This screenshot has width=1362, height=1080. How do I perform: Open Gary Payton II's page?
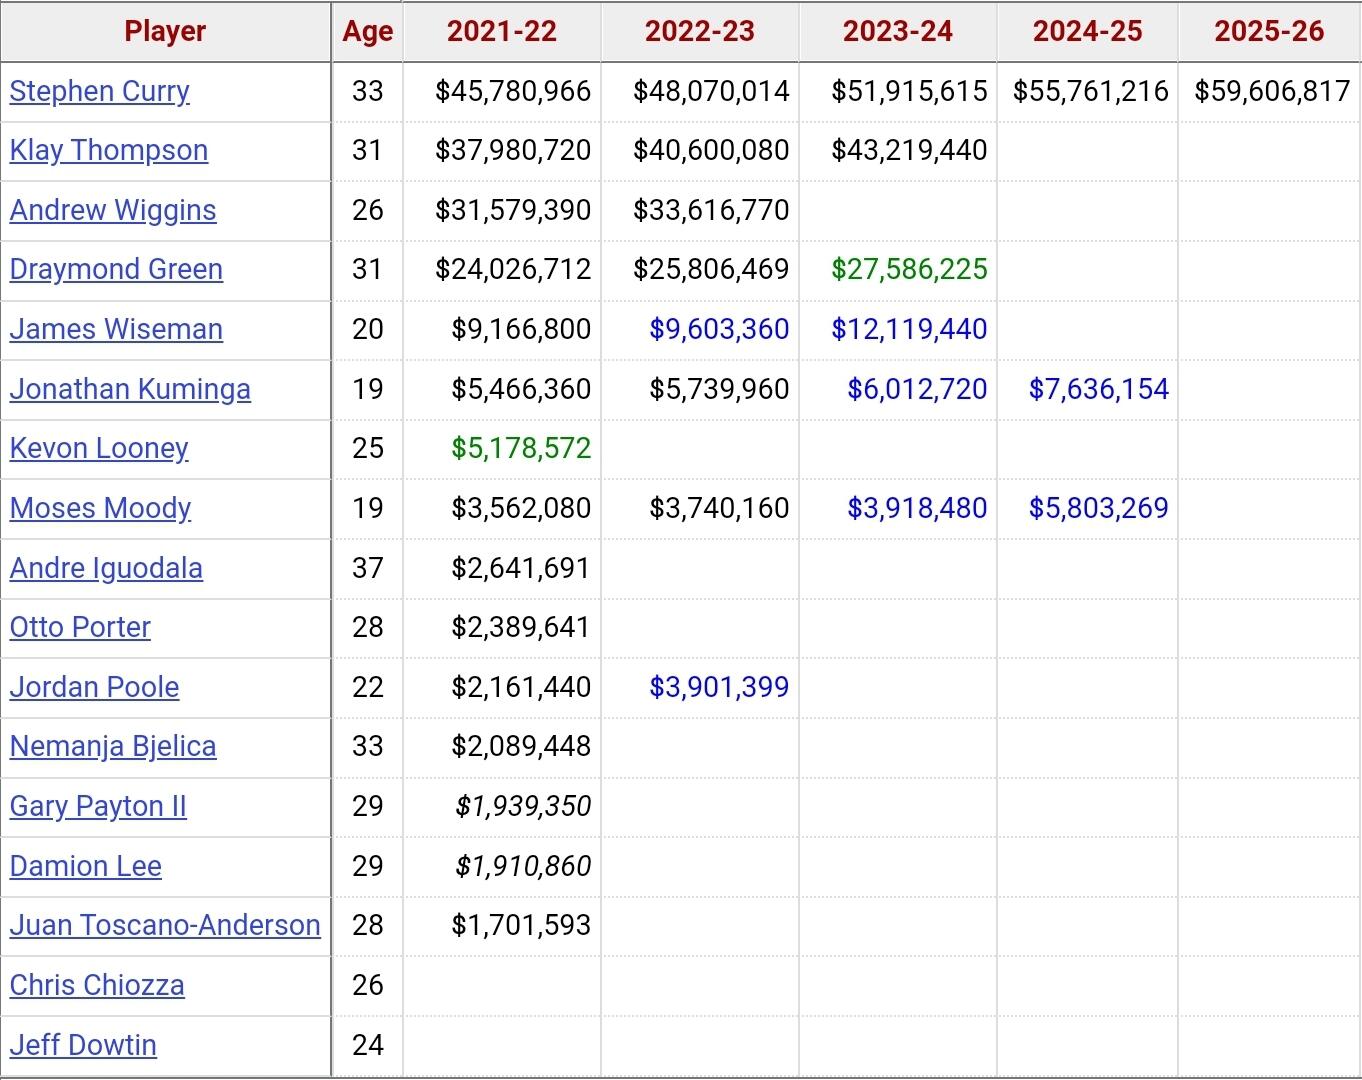point(98,806)
